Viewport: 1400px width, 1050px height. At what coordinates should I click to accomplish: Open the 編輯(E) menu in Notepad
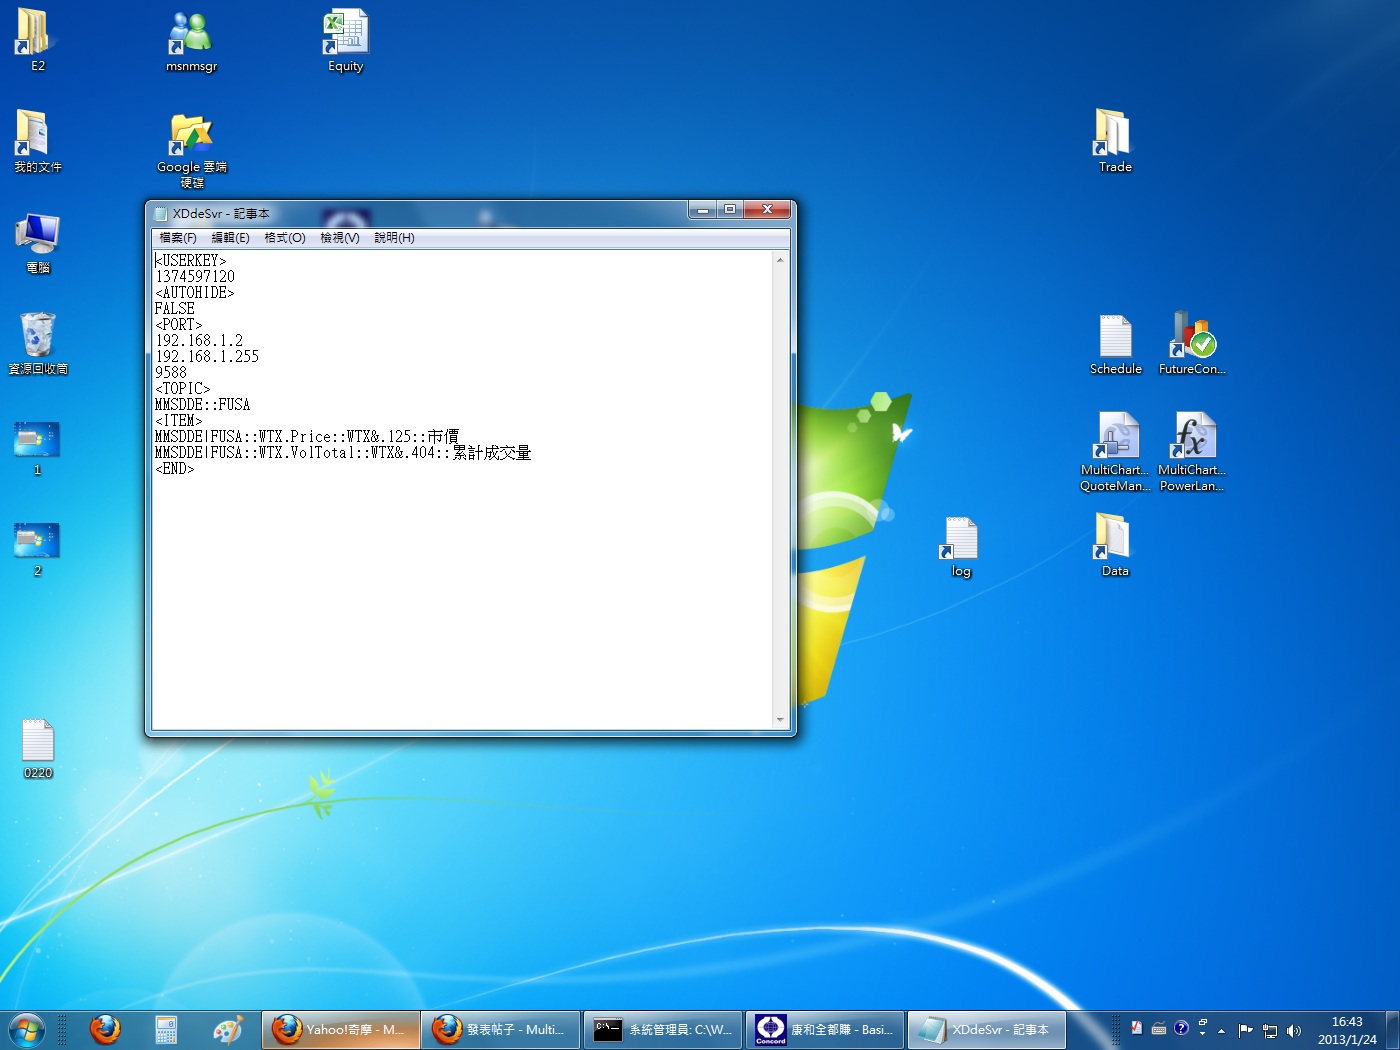point(231,238)
